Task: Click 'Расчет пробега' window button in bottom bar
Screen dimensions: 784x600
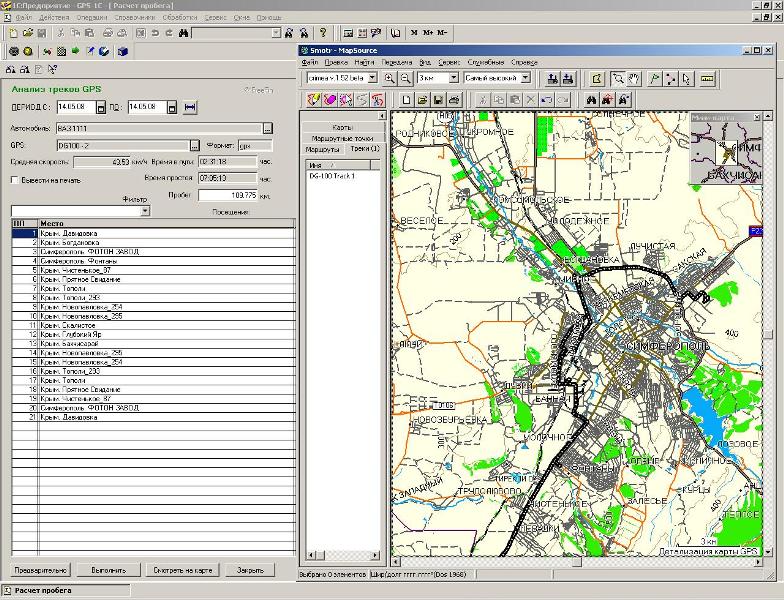Action: [66, 590]
